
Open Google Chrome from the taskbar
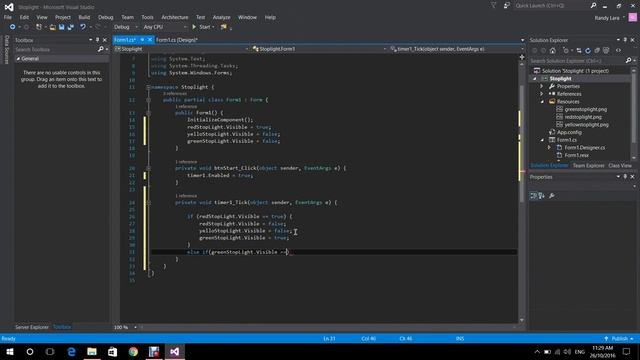pyautogui.click(x=133, y=351)
